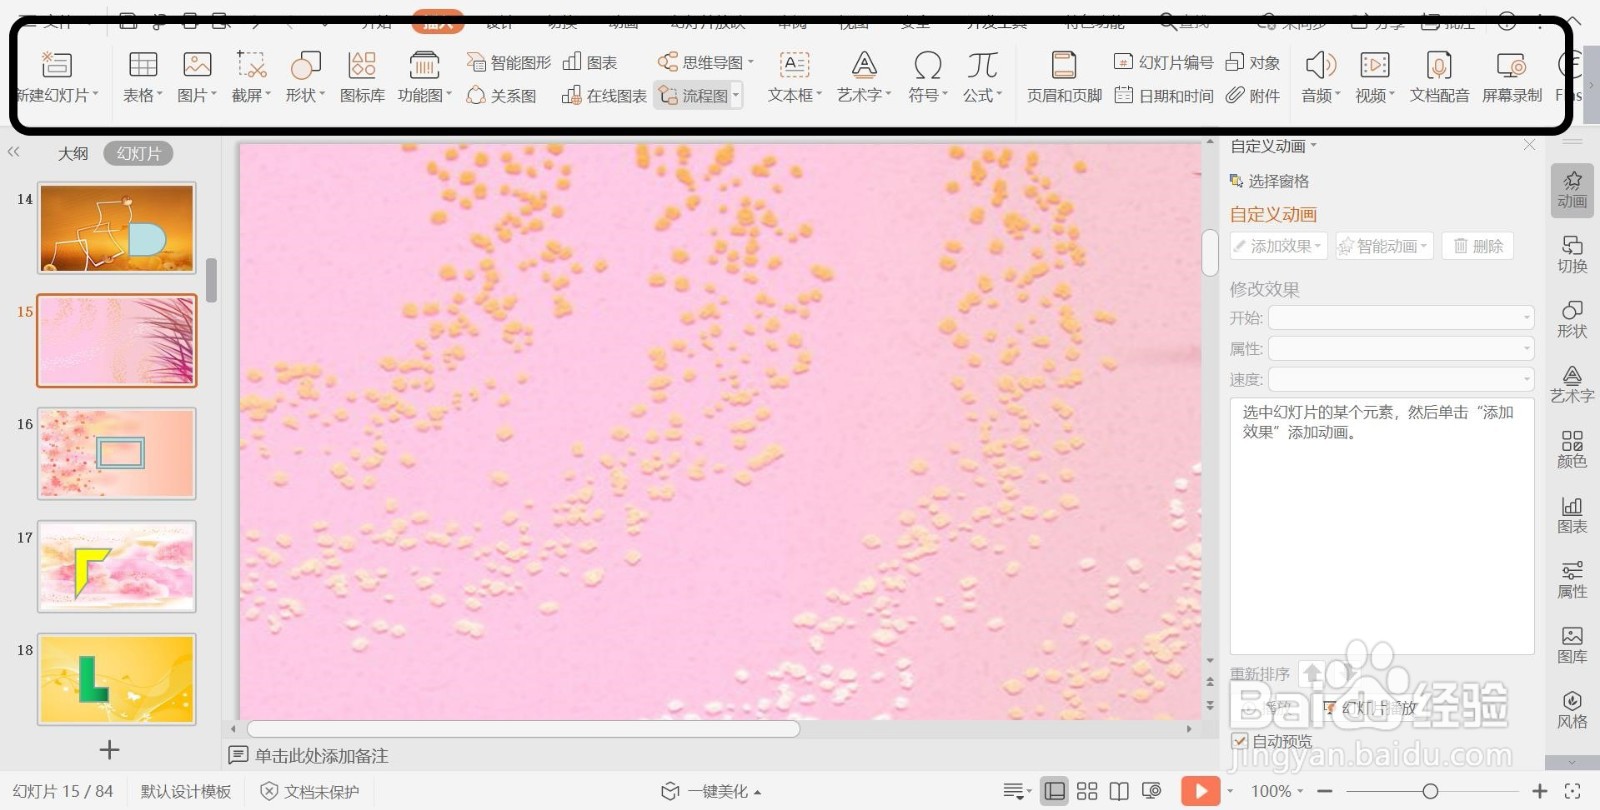
Task: Select the 截屏 screenshot tool
Action: (251, 77)
